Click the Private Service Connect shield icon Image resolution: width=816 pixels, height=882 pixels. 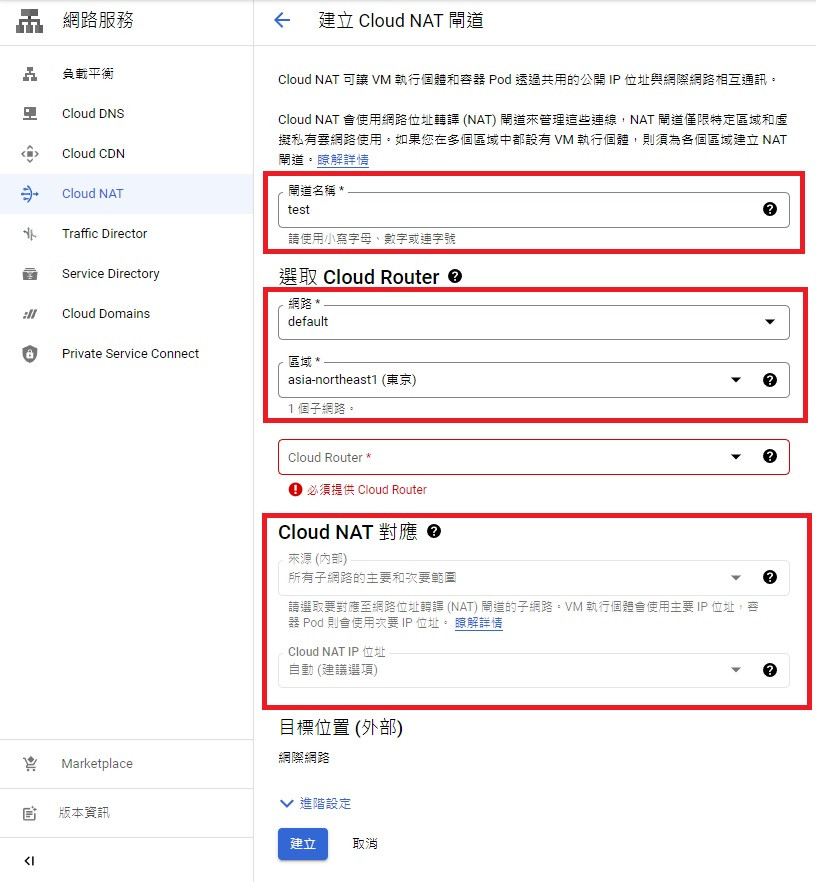click(30, 354)
